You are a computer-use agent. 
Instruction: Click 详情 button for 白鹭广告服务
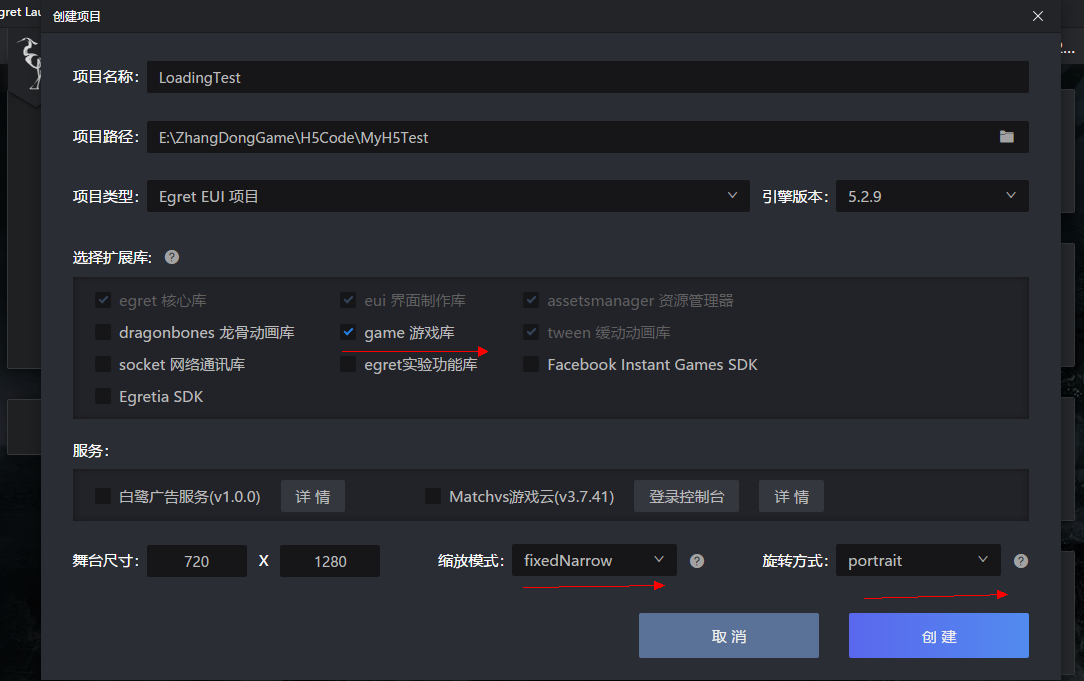tap(312, 496)
